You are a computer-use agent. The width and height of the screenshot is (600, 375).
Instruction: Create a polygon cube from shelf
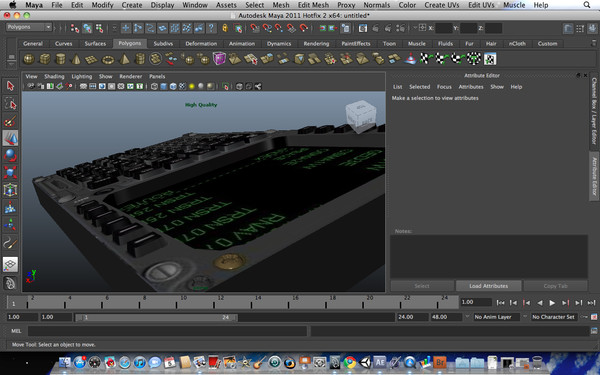click(x=45, y=59)
